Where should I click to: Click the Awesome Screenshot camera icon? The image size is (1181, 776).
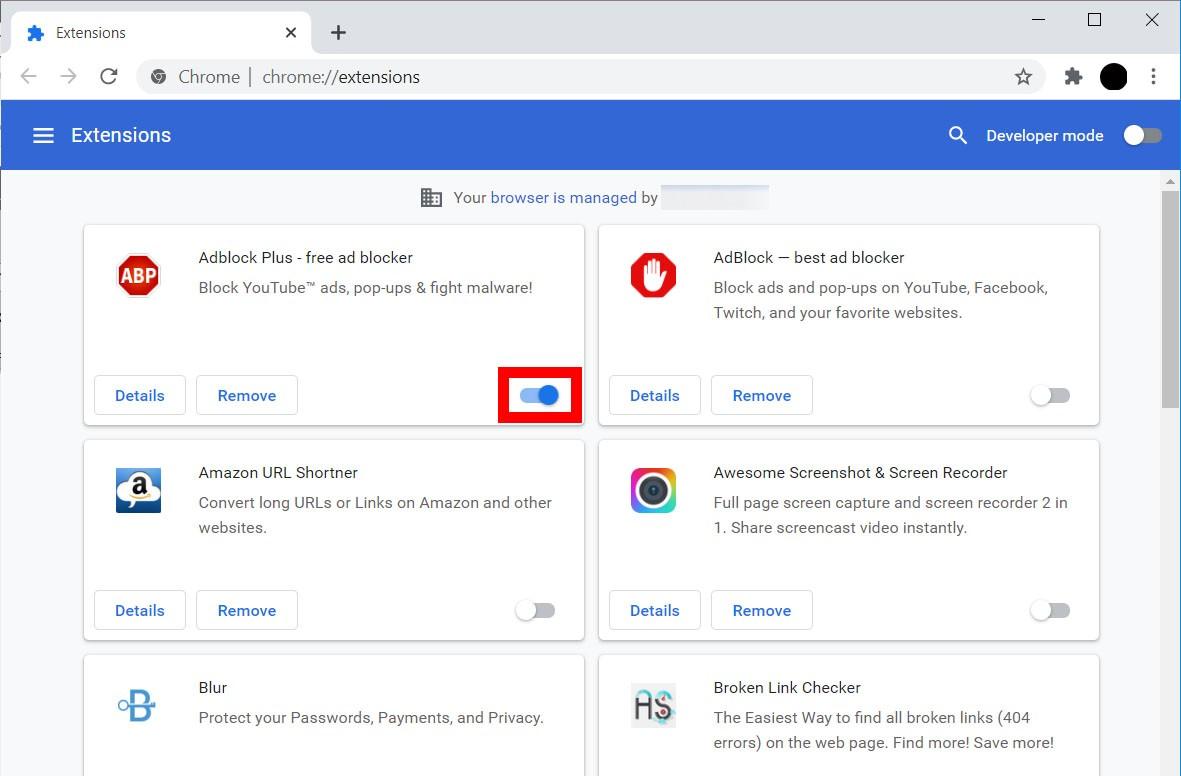coord(653,490)
